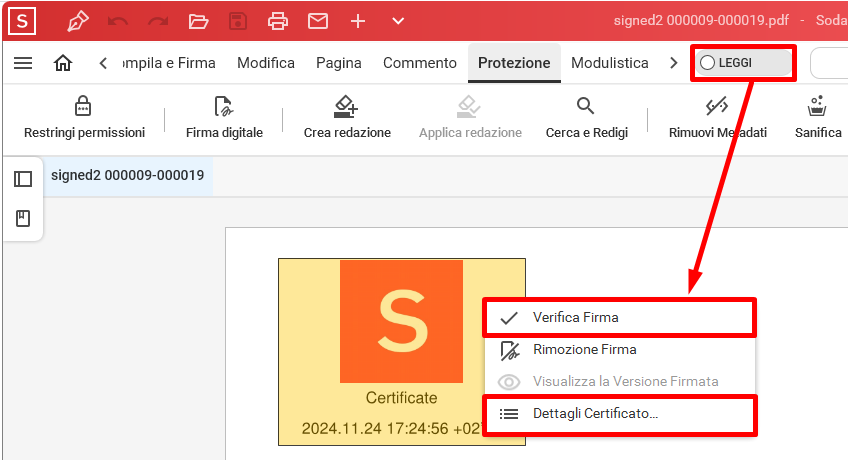This screenshot has height=460, width=848.
Task: Toggle the side panel layout icon
Action: (x=23, y=179)
